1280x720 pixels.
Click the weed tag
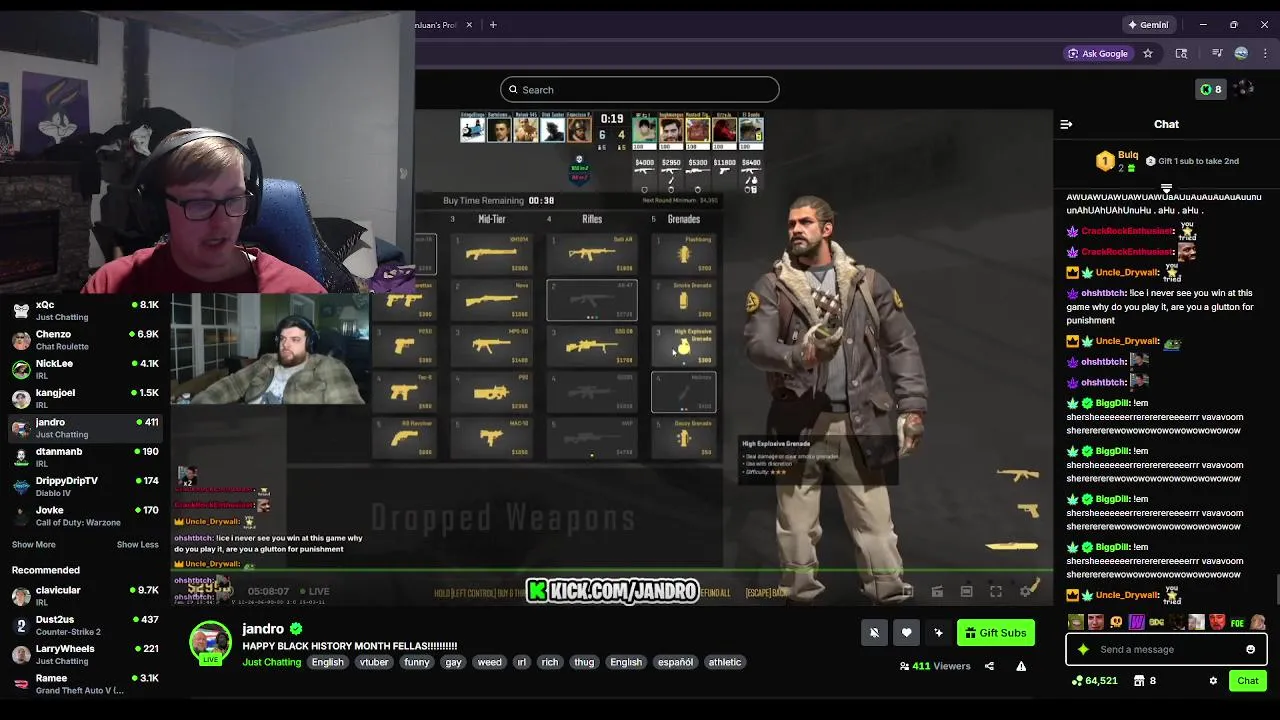pyautogui.click(x=489, y=662)
